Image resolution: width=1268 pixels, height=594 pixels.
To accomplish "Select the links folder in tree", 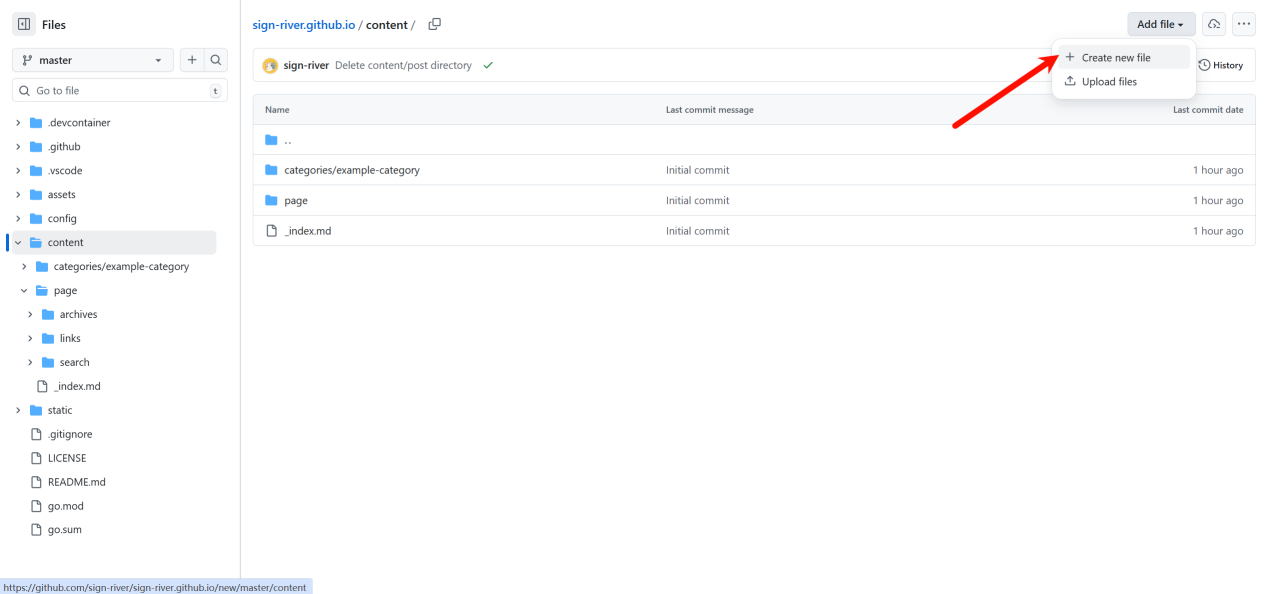I will click(70, 339).
